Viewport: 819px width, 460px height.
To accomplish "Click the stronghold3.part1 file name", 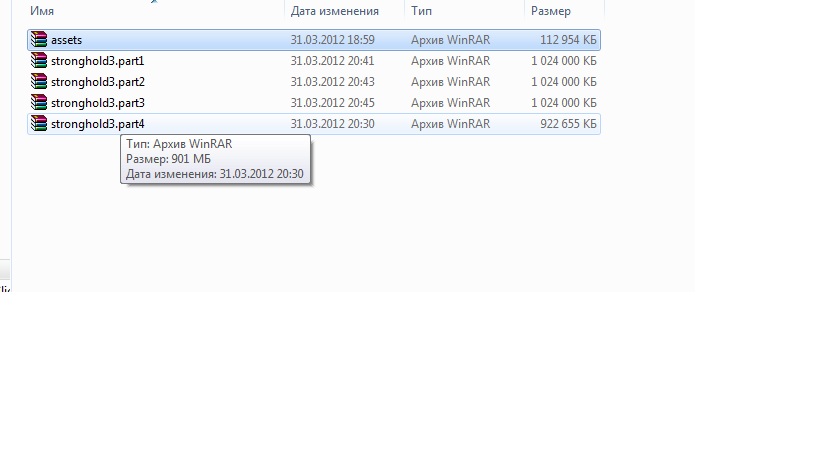I will pos(97,61).
